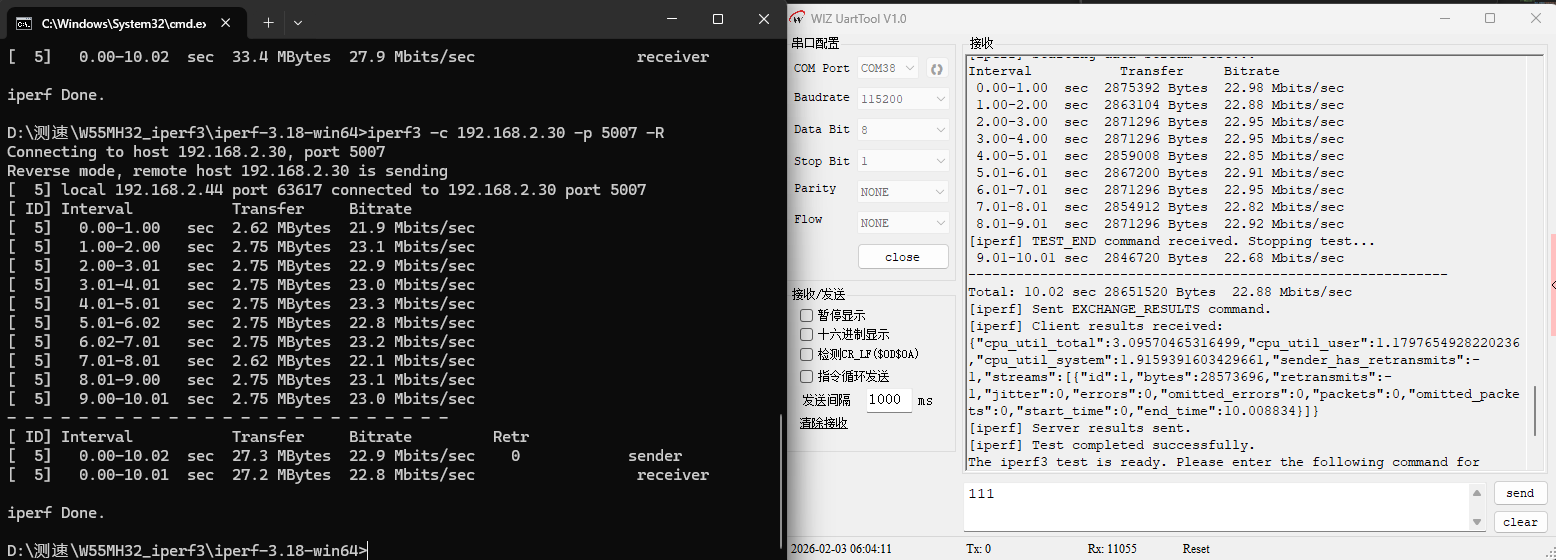Screen dimensions: 1556x560
Task: Open a new terminal tab with plus
Action: coord(268,22)
